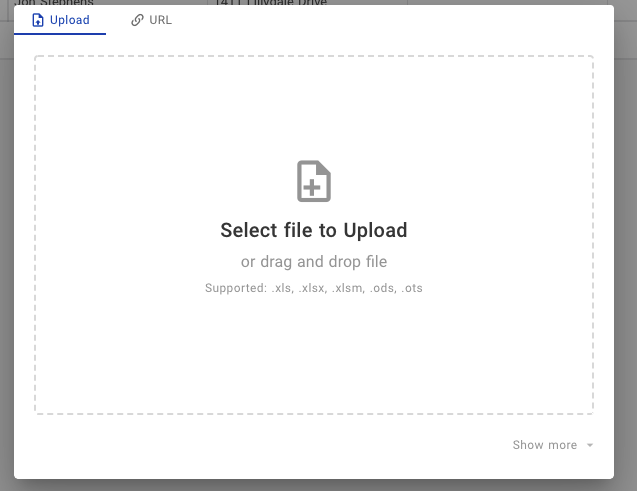Click the add-file document icon
The height and width of the screenshot is (491, 637).
point(314,181)
